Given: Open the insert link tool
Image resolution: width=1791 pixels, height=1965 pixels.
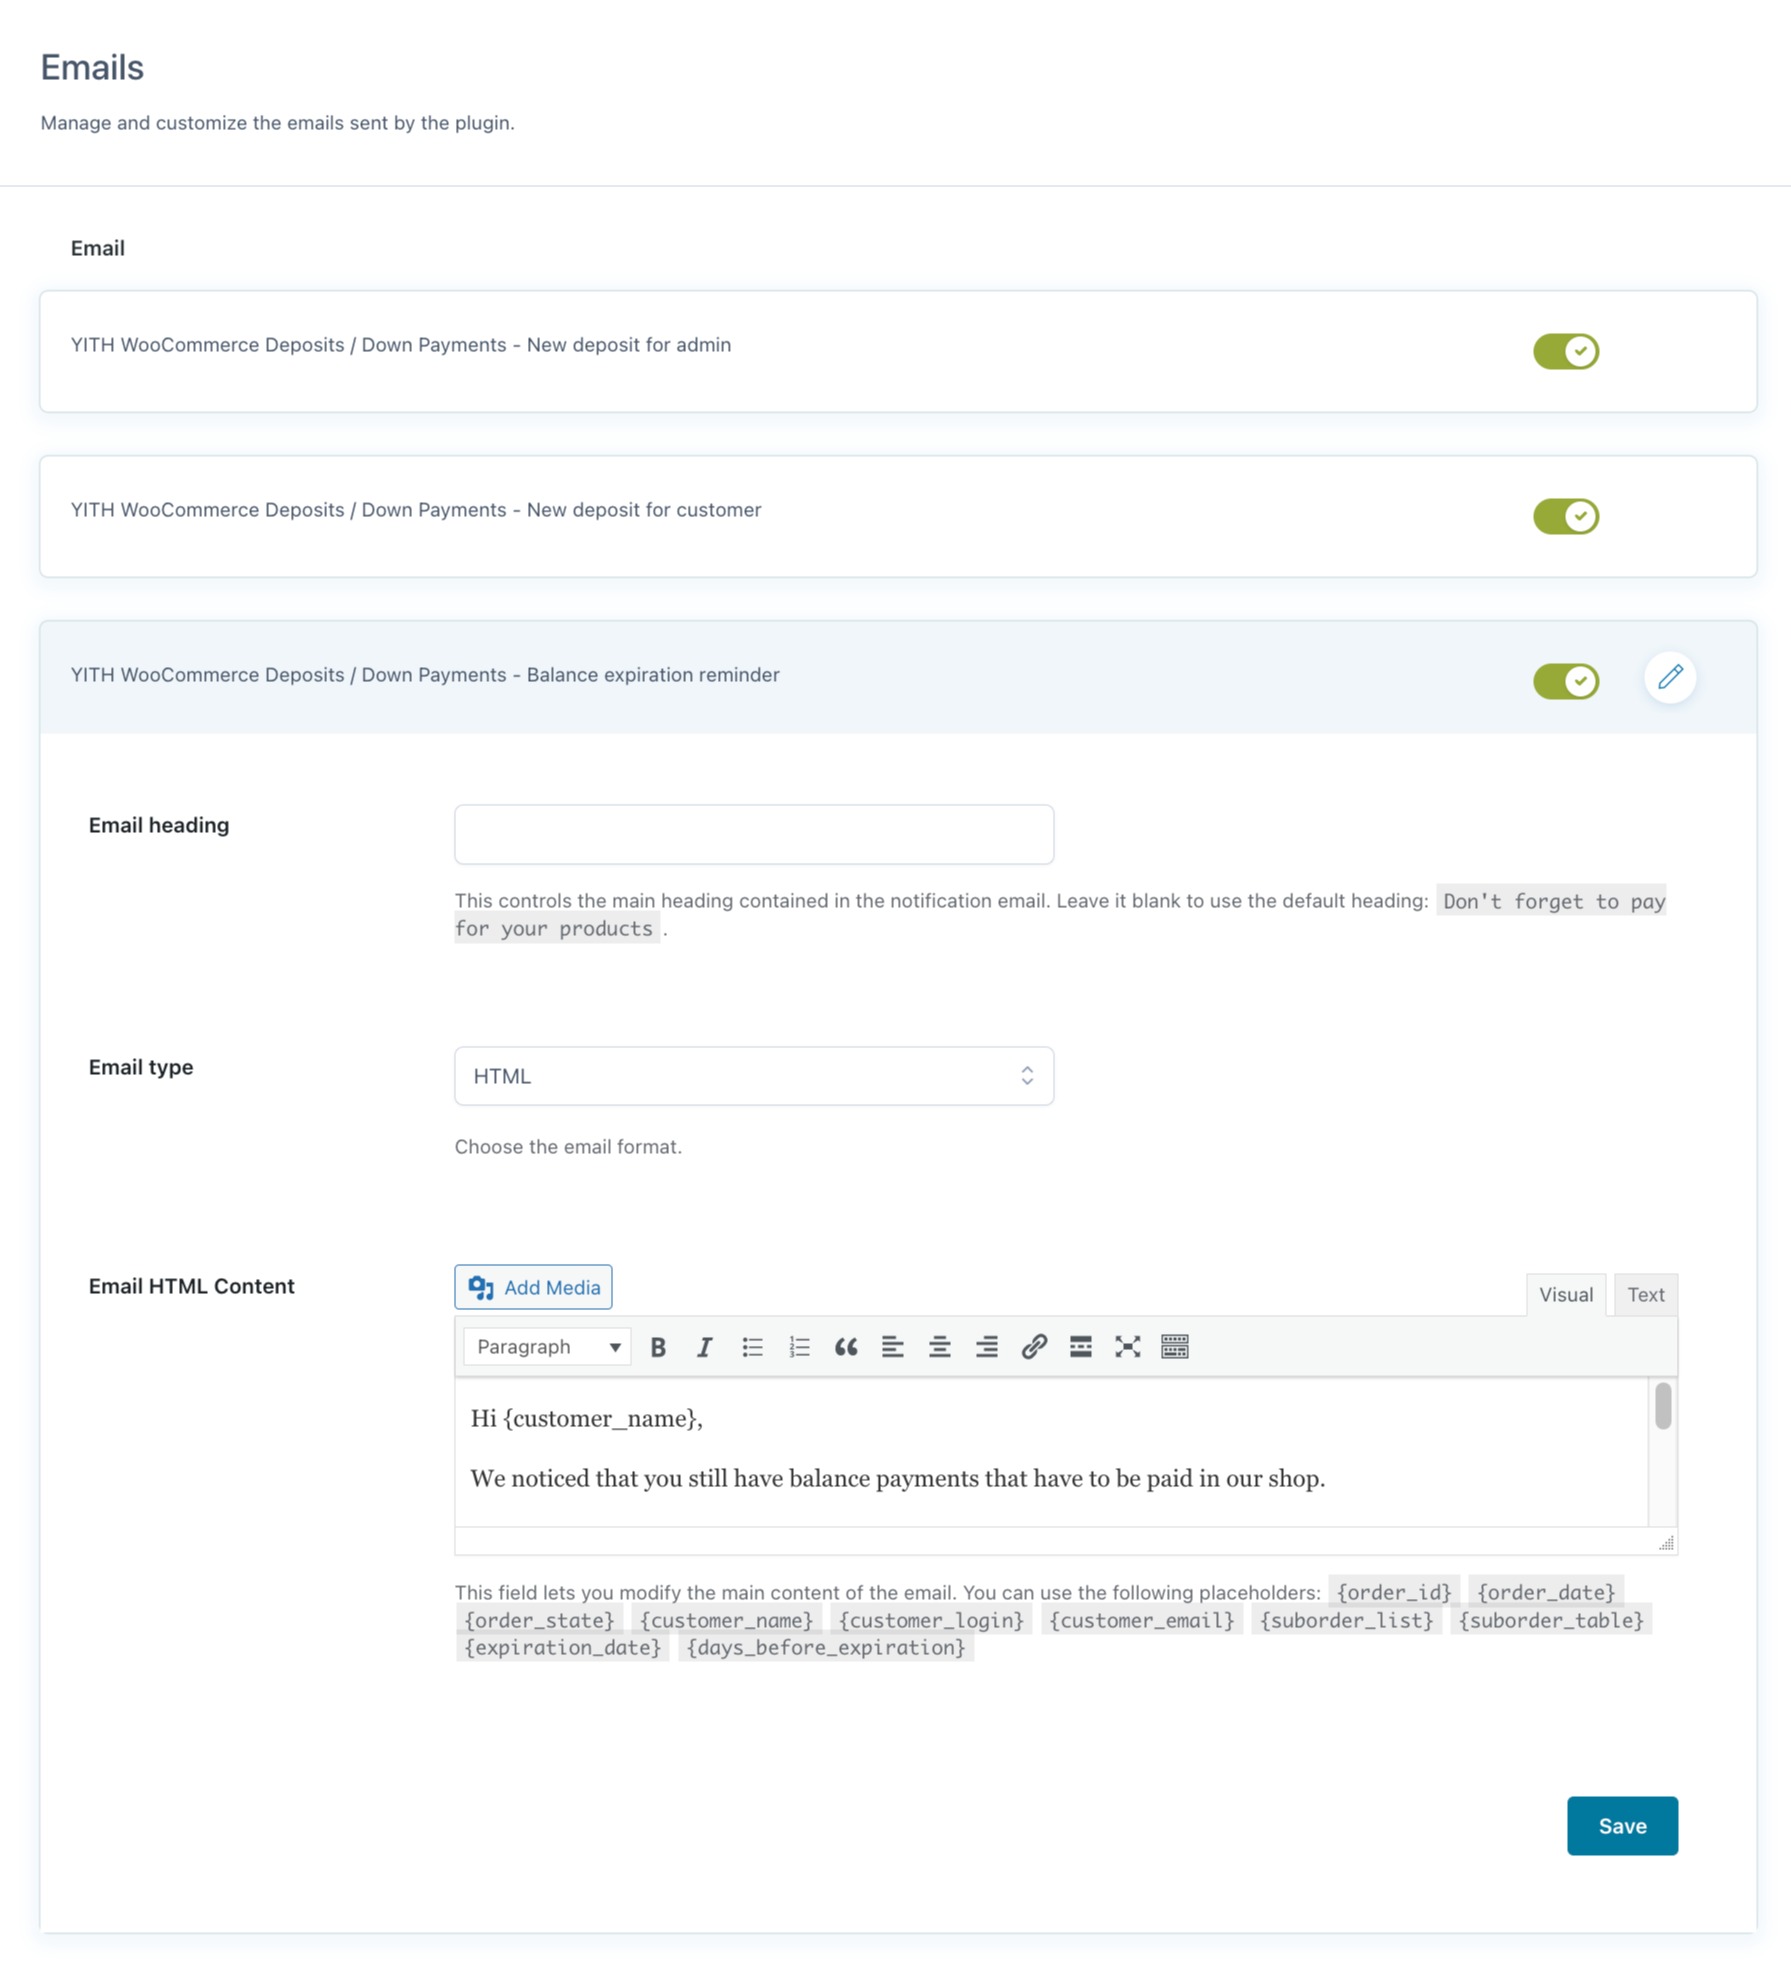Looking at the screenshot, I should coord(1034,1347).
